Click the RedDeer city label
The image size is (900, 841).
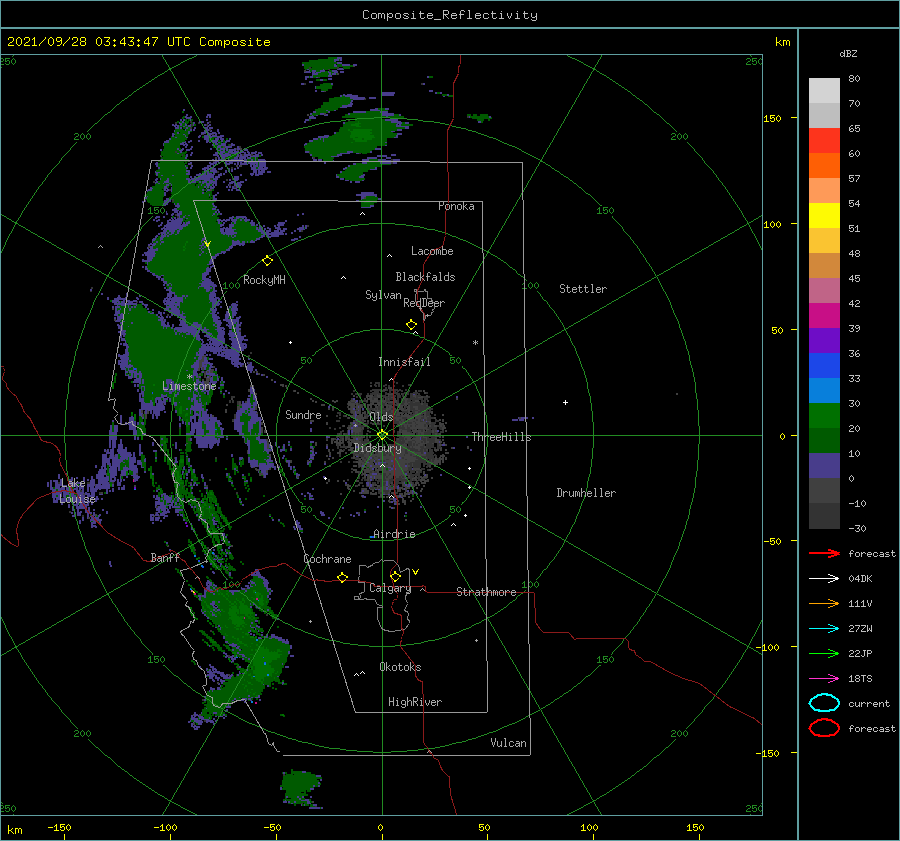pos(424,303)
